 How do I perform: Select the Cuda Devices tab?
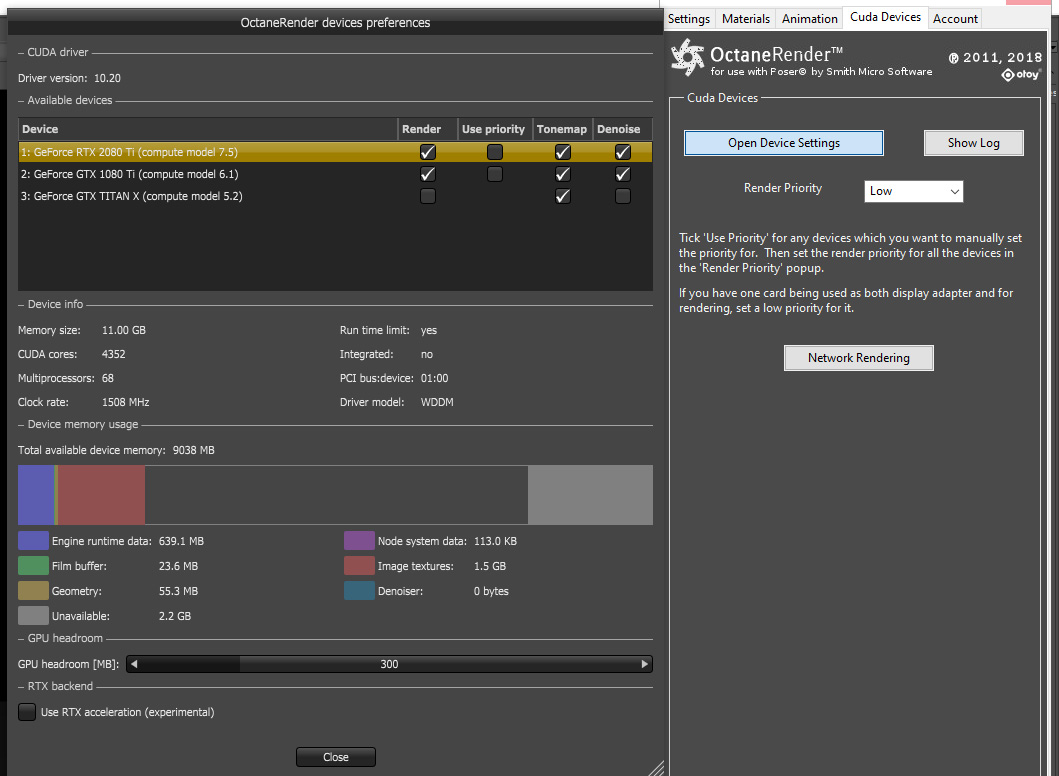tap(885, 18)
